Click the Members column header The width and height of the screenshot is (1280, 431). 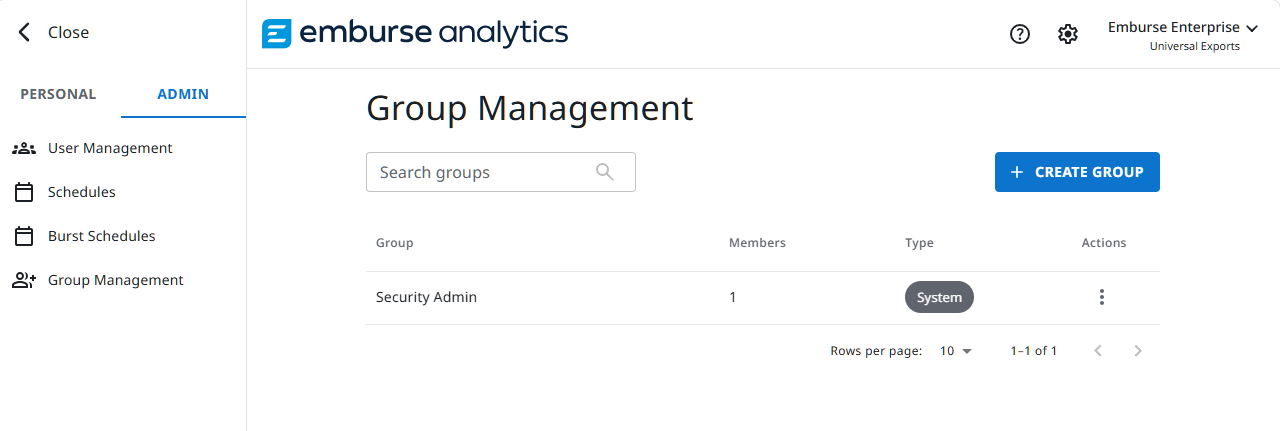[757, 243]
